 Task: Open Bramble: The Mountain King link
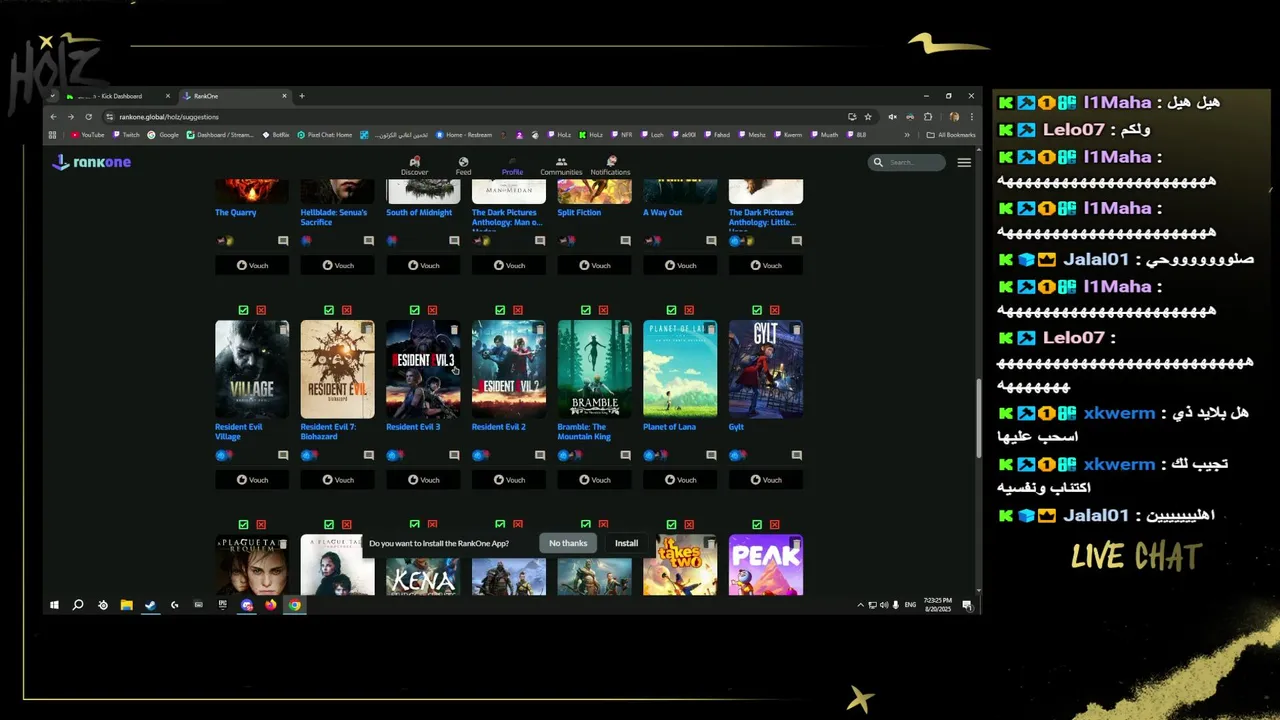click(584, 431)
